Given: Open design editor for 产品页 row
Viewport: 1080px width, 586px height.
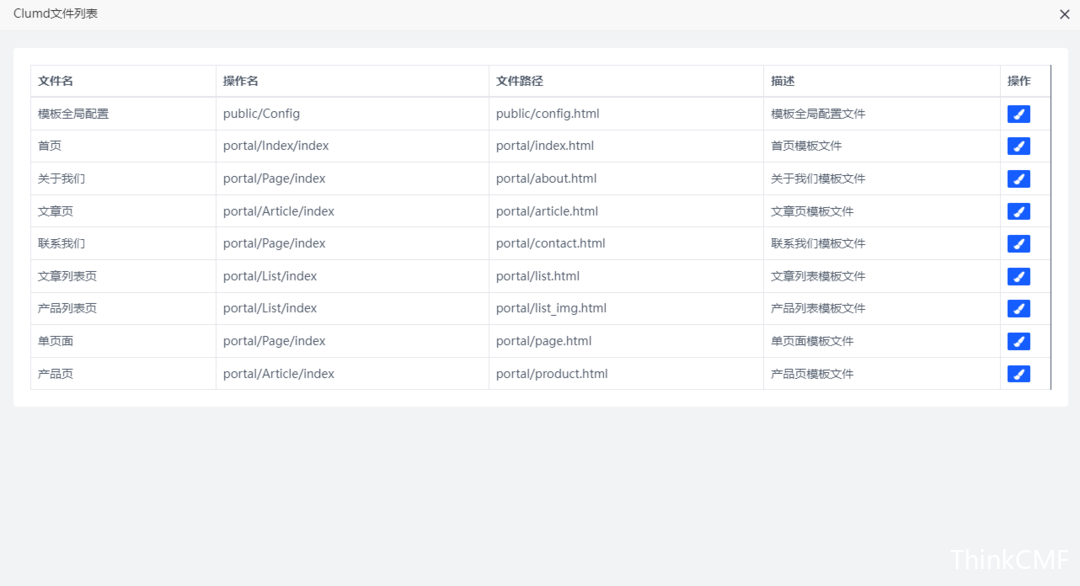Looking at the screenshot, I should [1018, 374].
